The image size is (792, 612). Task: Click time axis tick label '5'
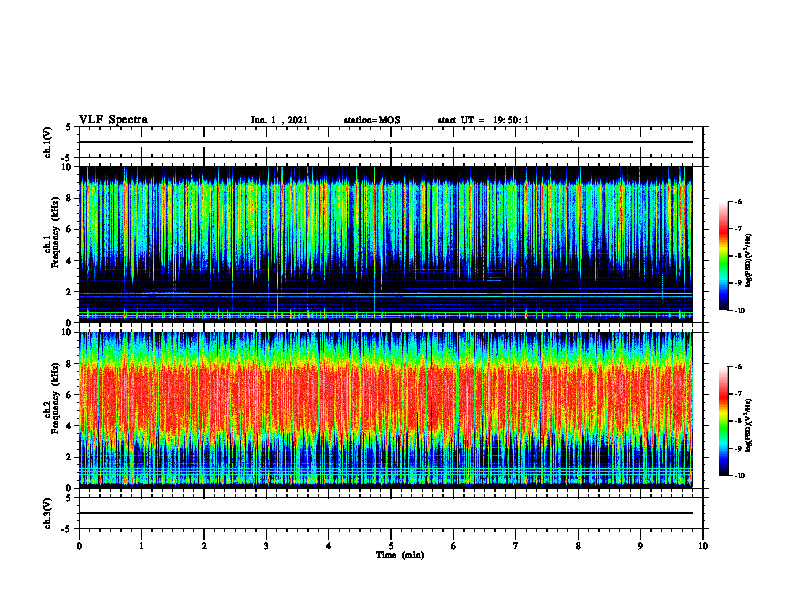pos(391,546)
